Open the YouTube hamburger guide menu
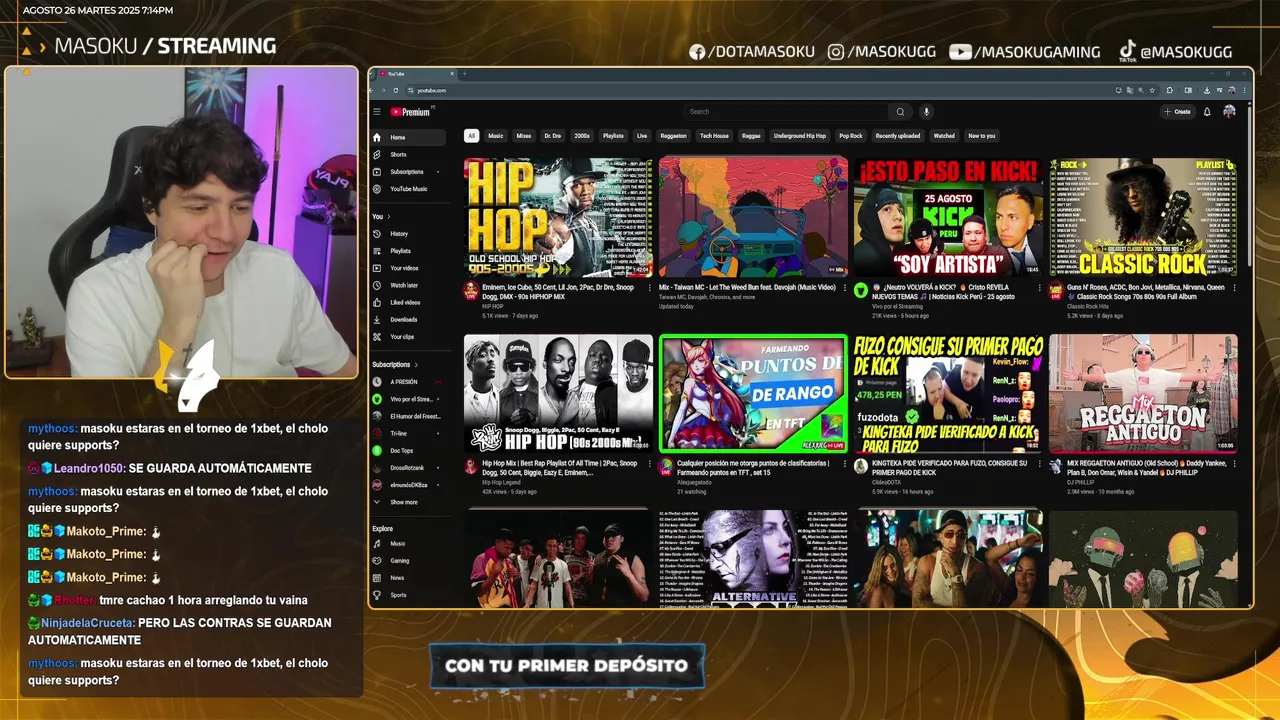 coord(377,112)
